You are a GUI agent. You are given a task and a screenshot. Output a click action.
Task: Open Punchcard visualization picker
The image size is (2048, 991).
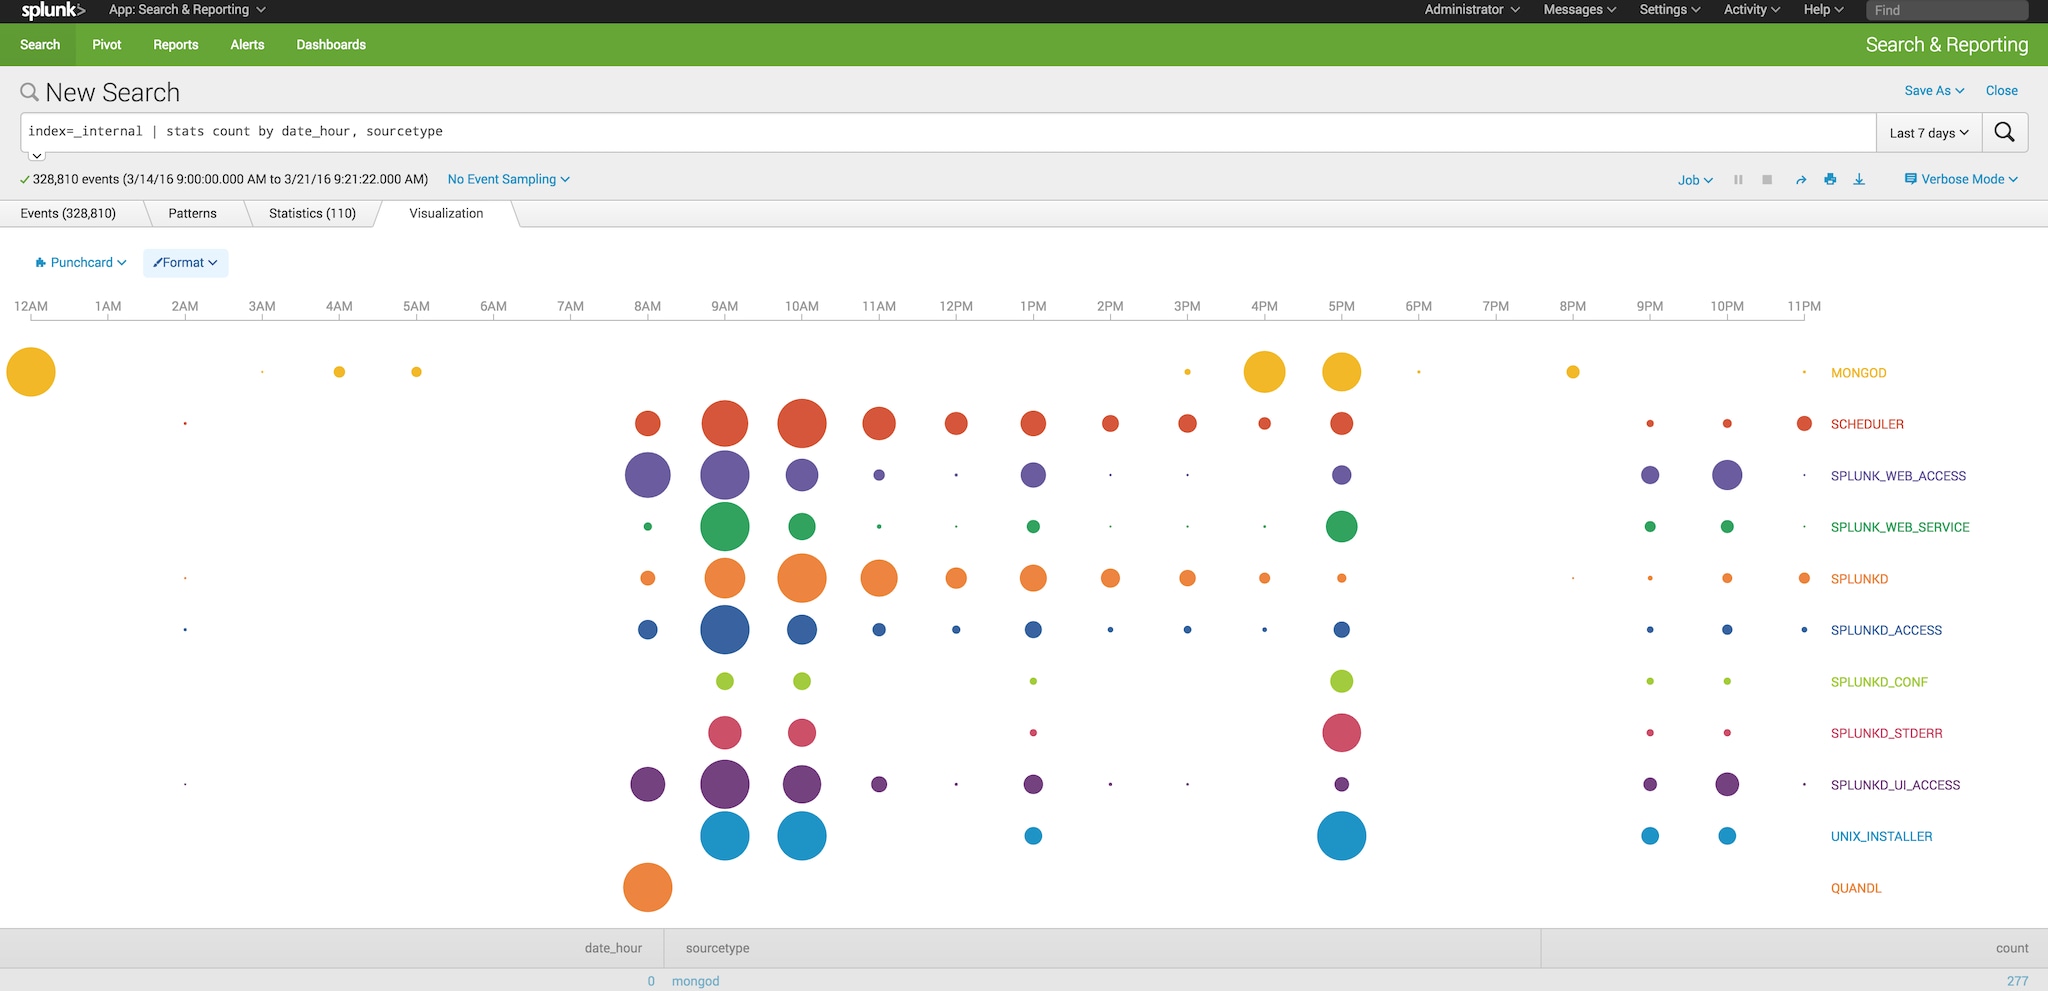coord(81,263)
